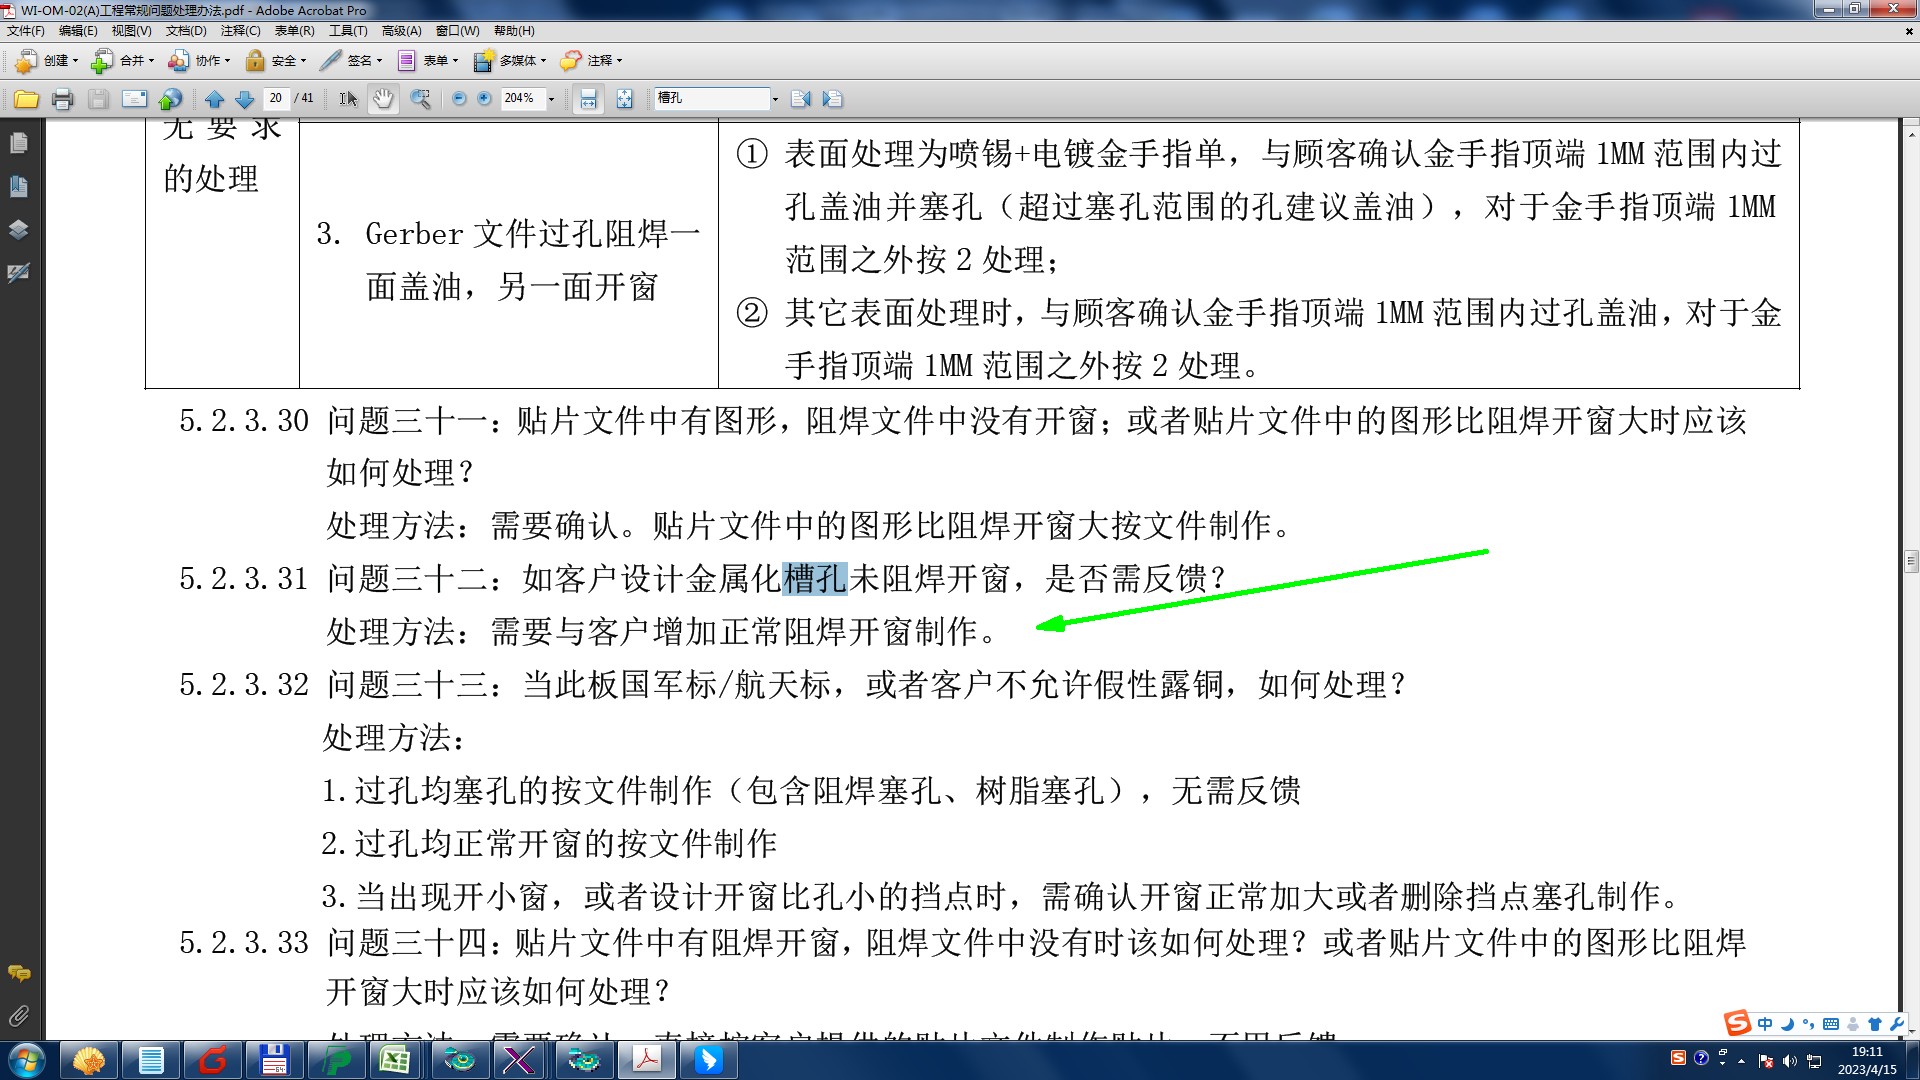Screen dimensions: 1920x1080
Task: Open the zoom percentage dropdown arrow
Action: coord(551,99)
